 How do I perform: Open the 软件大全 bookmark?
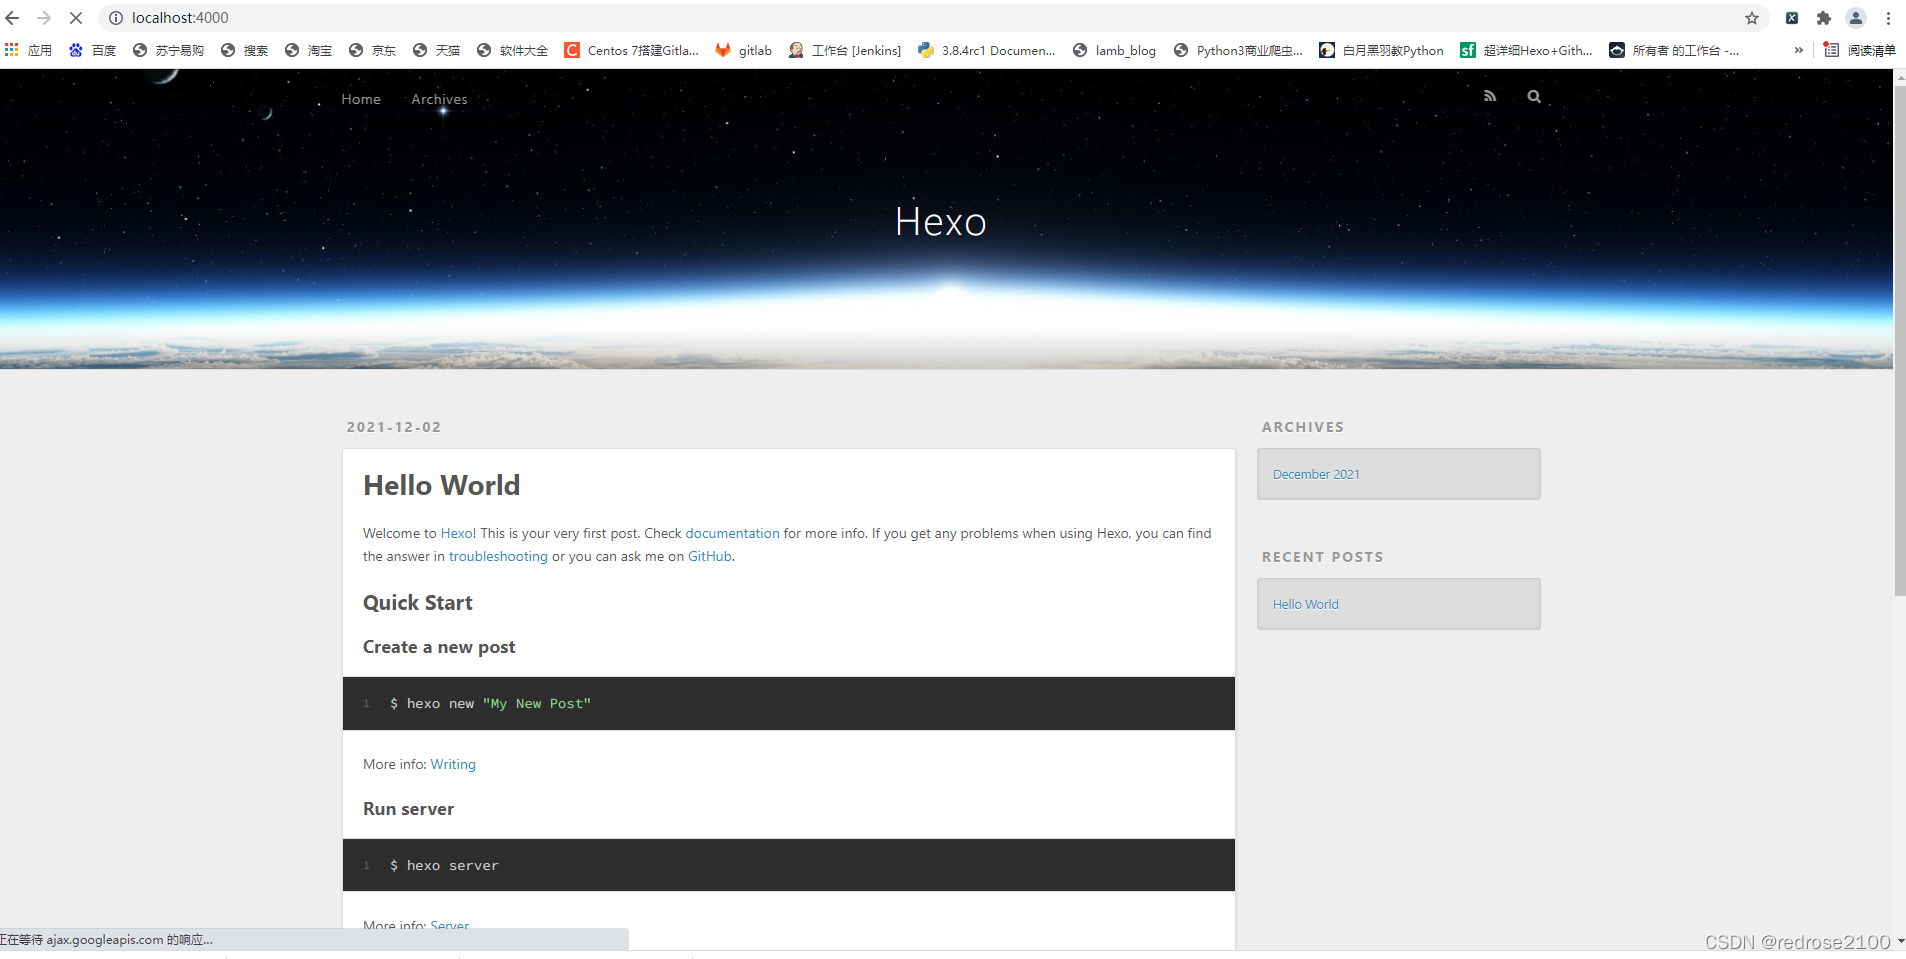[513, 50]
